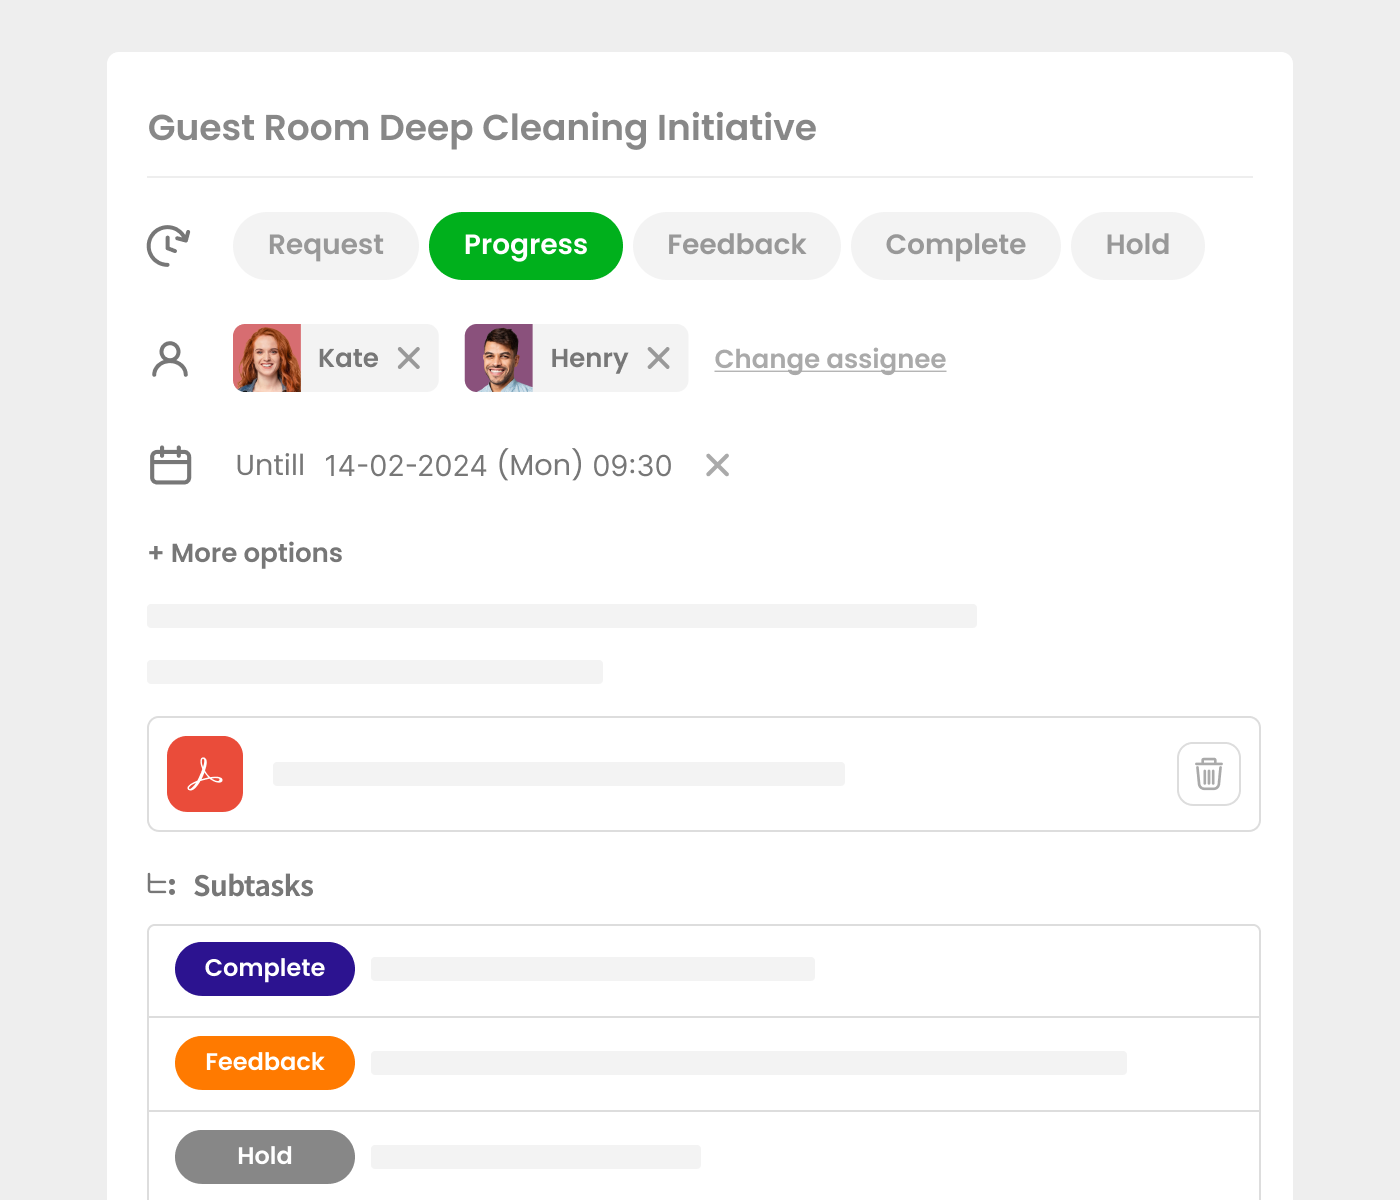Open the due date calendar icon
Viewport: 1400px width, 1200px height.
171,465
